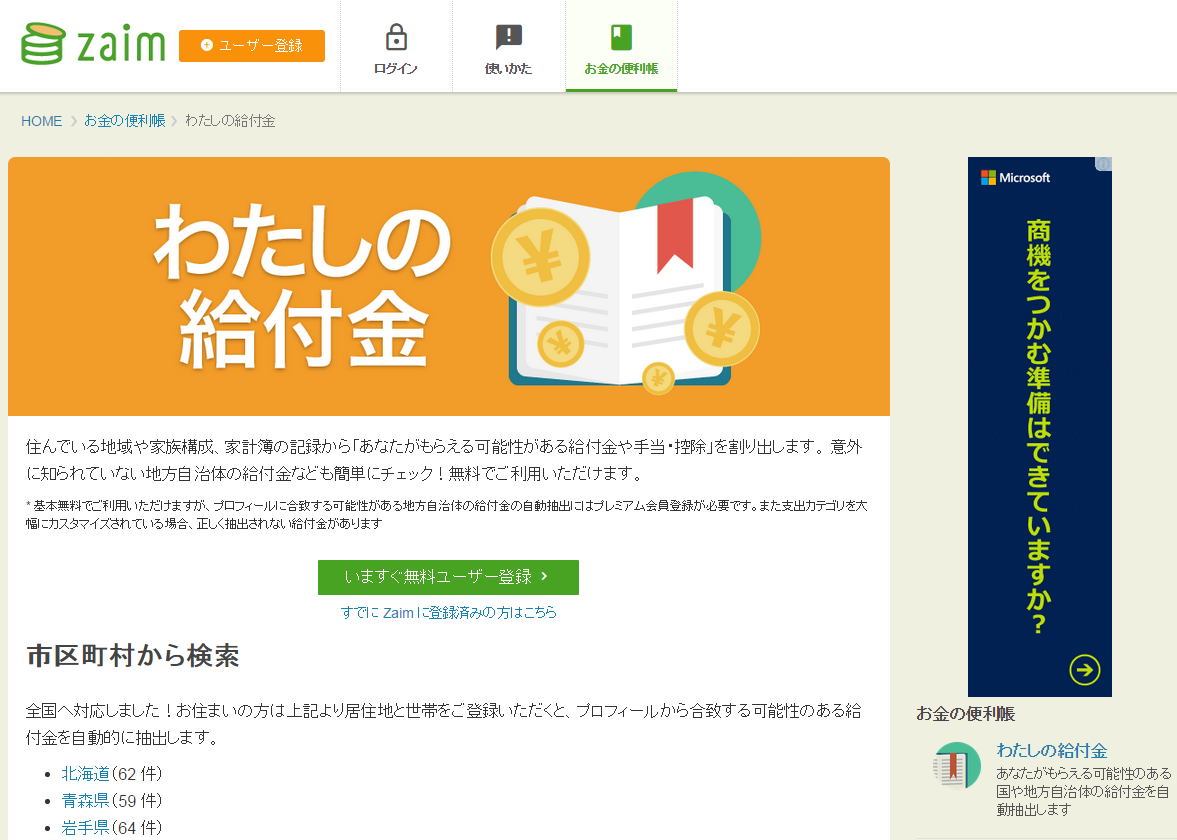The height and width of the screenshot is (840, 1177).
Task: Click the open book illustration in banner
Action: (620, 290)
